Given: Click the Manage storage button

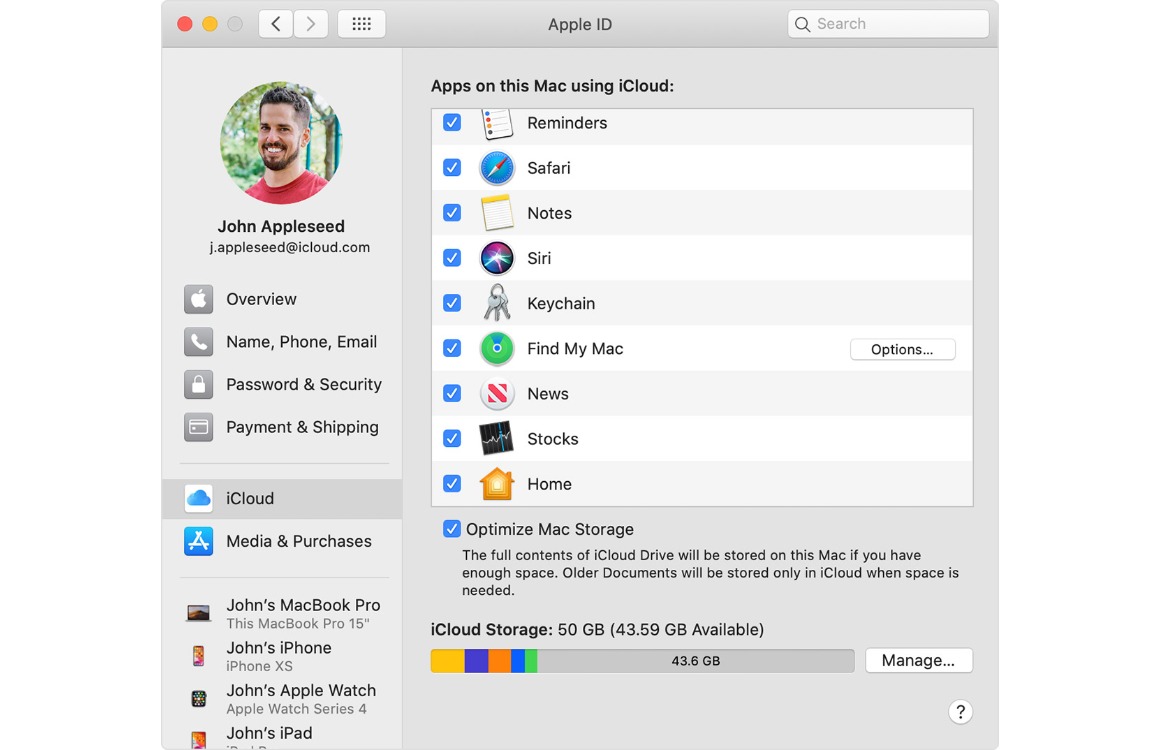Looking at the screenshot, I should pyautogui.click(x=918, y=661).
